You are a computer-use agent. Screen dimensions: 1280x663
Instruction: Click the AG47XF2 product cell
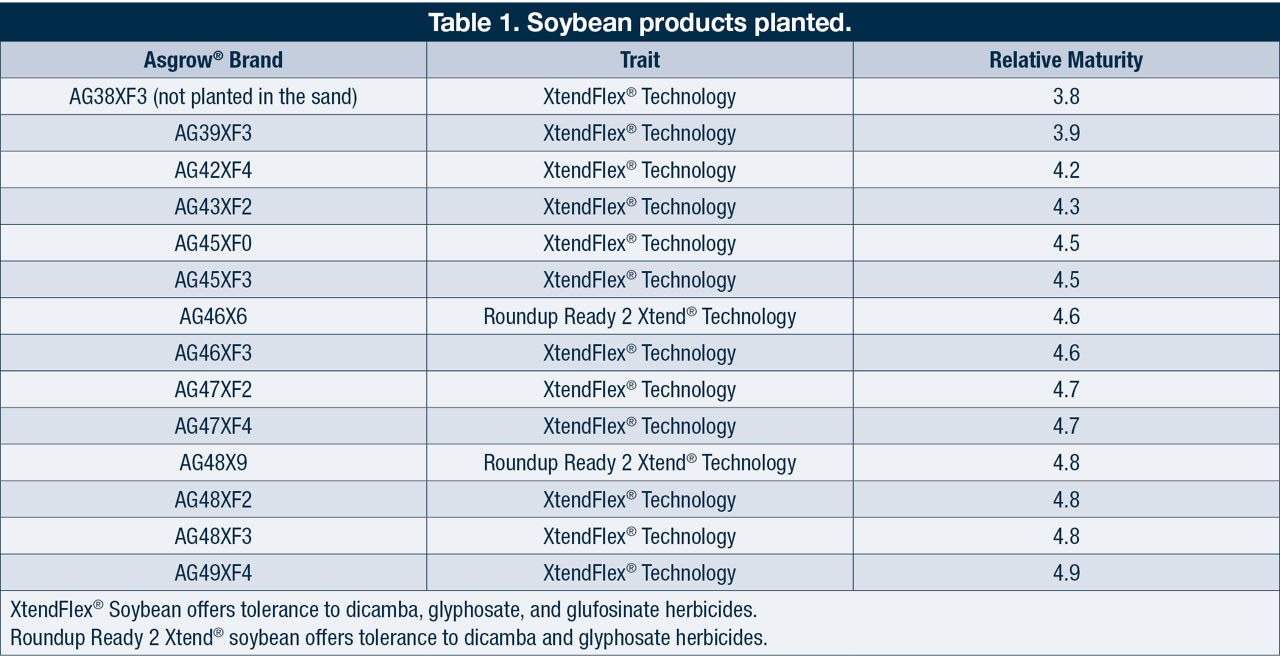pos(213,390)
